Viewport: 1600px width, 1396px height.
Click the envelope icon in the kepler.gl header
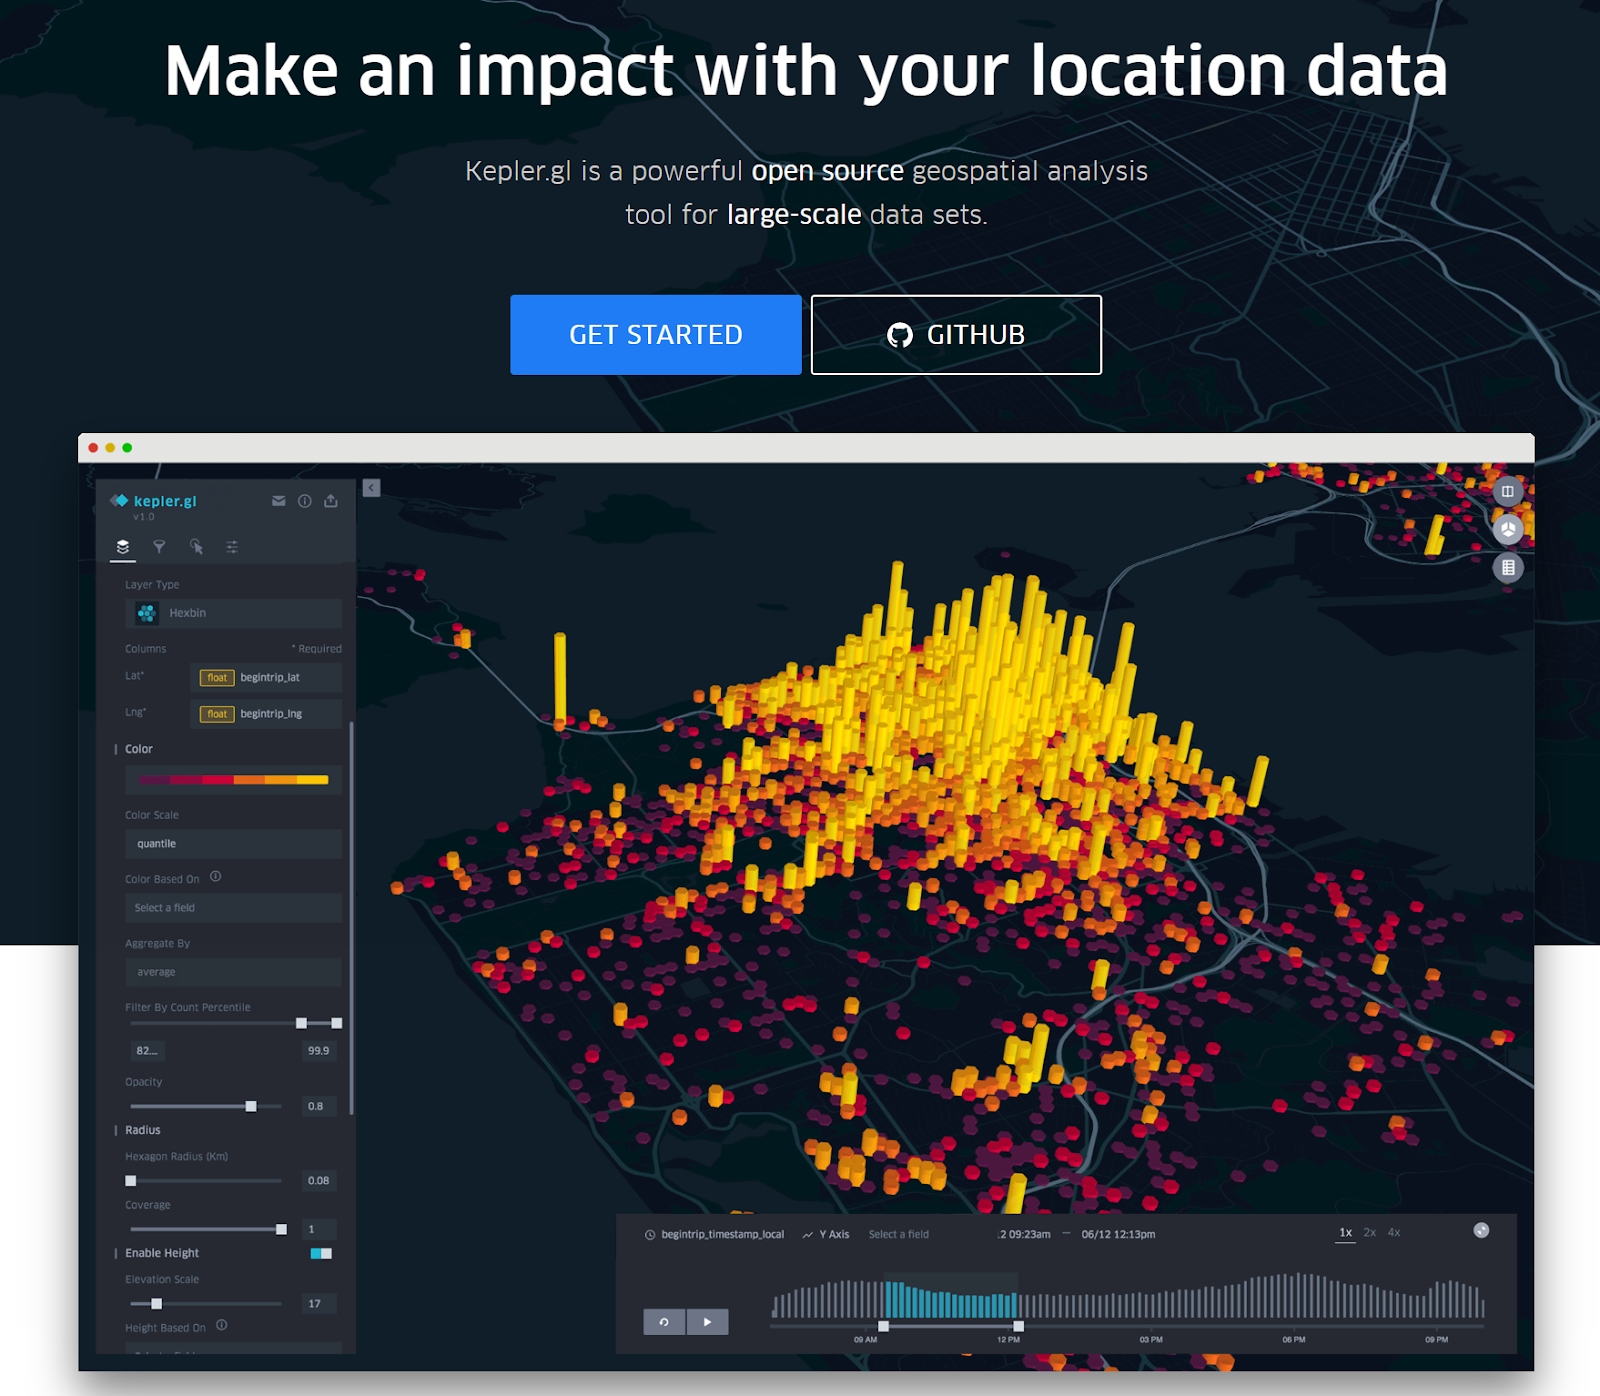coord(279,501)
